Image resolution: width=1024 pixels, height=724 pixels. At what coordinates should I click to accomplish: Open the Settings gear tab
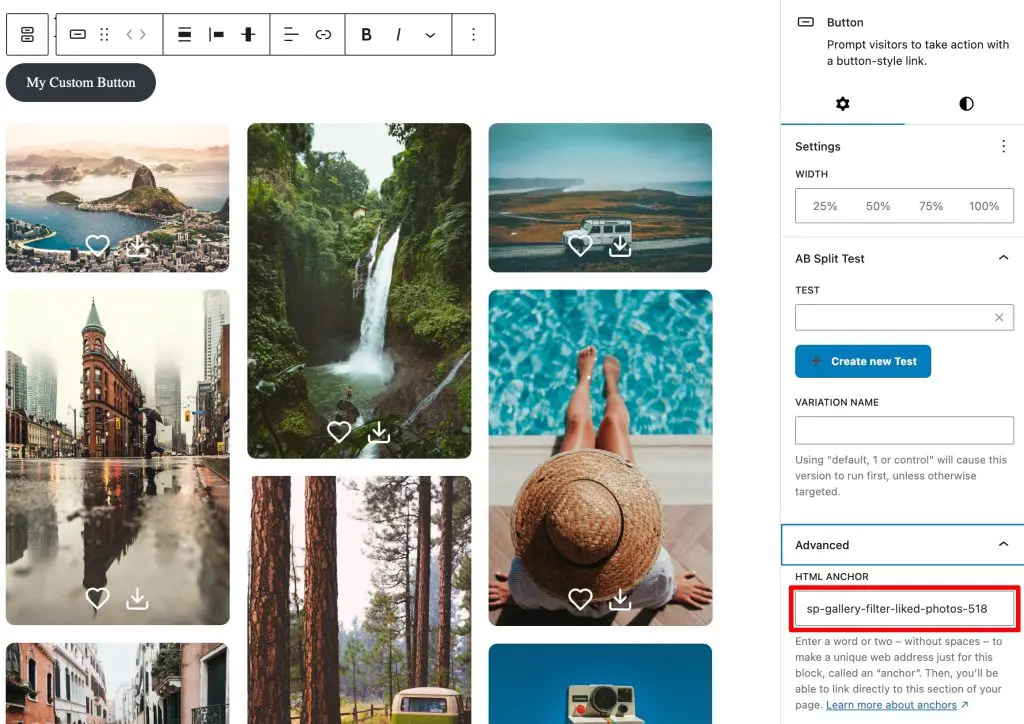coord(842,104)
